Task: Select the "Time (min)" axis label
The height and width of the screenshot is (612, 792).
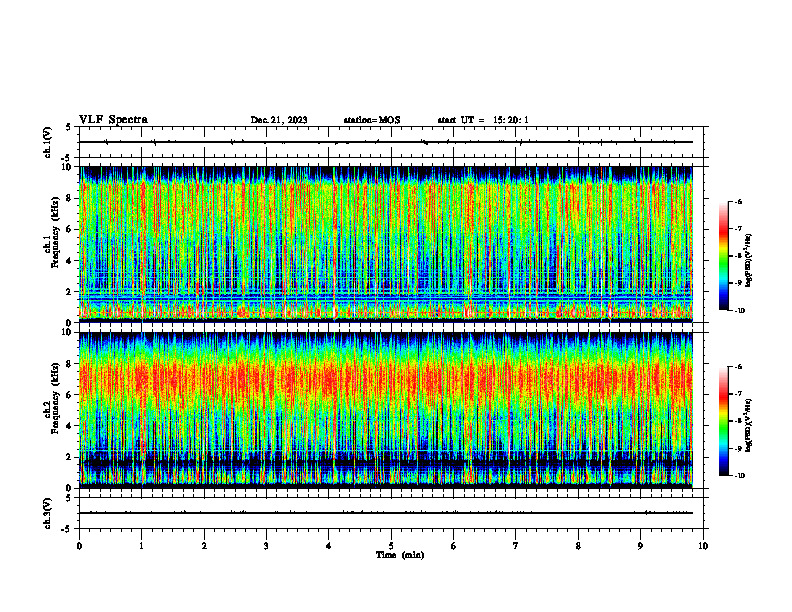Action: pos(400,555)
